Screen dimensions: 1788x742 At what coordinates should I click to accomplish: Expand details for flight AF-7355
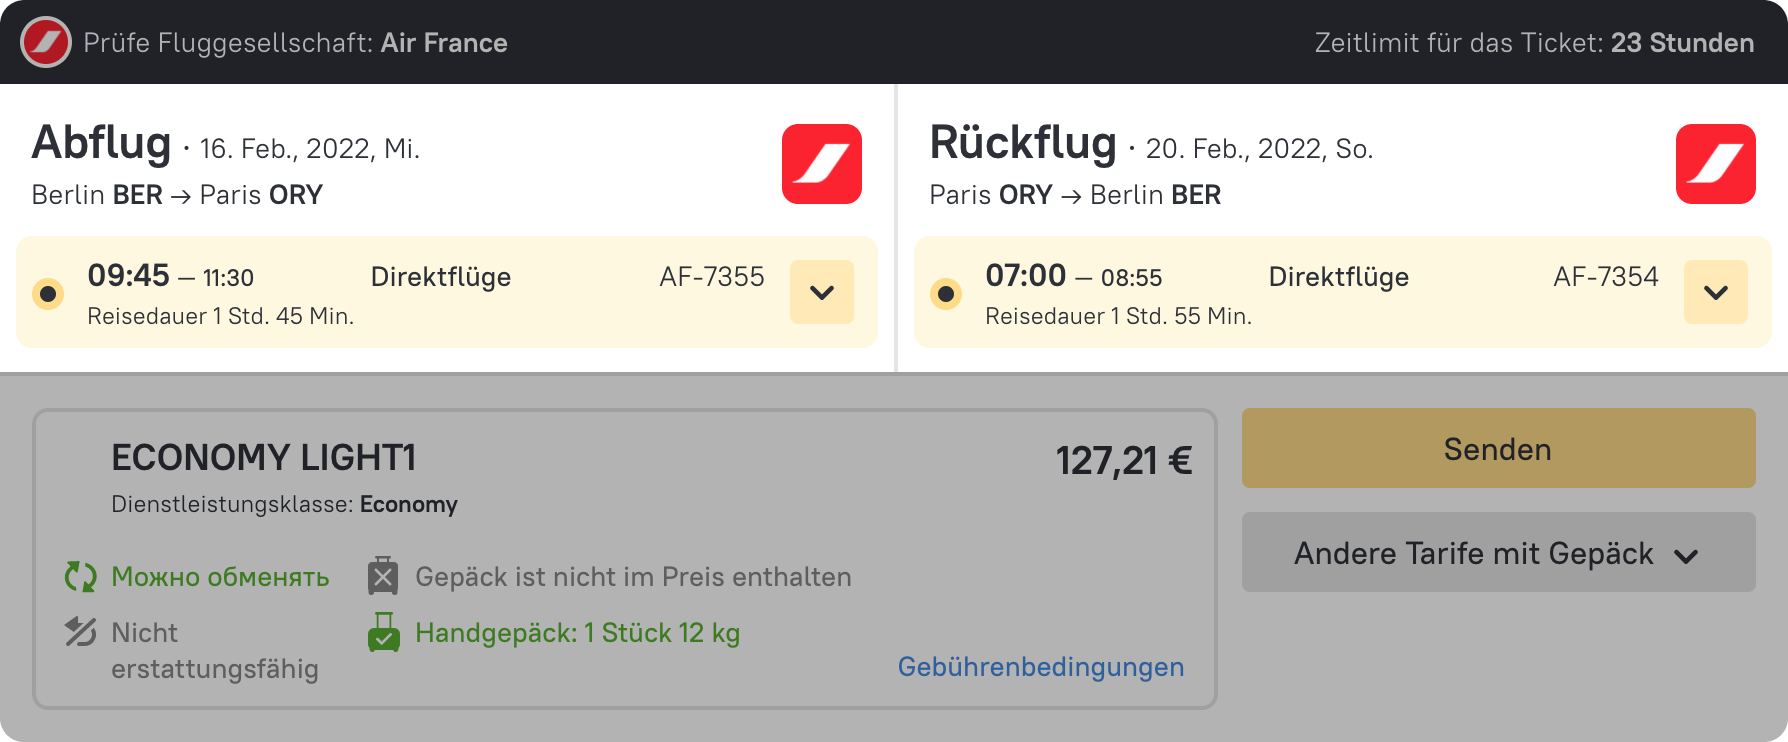click(x=821, y=292)
